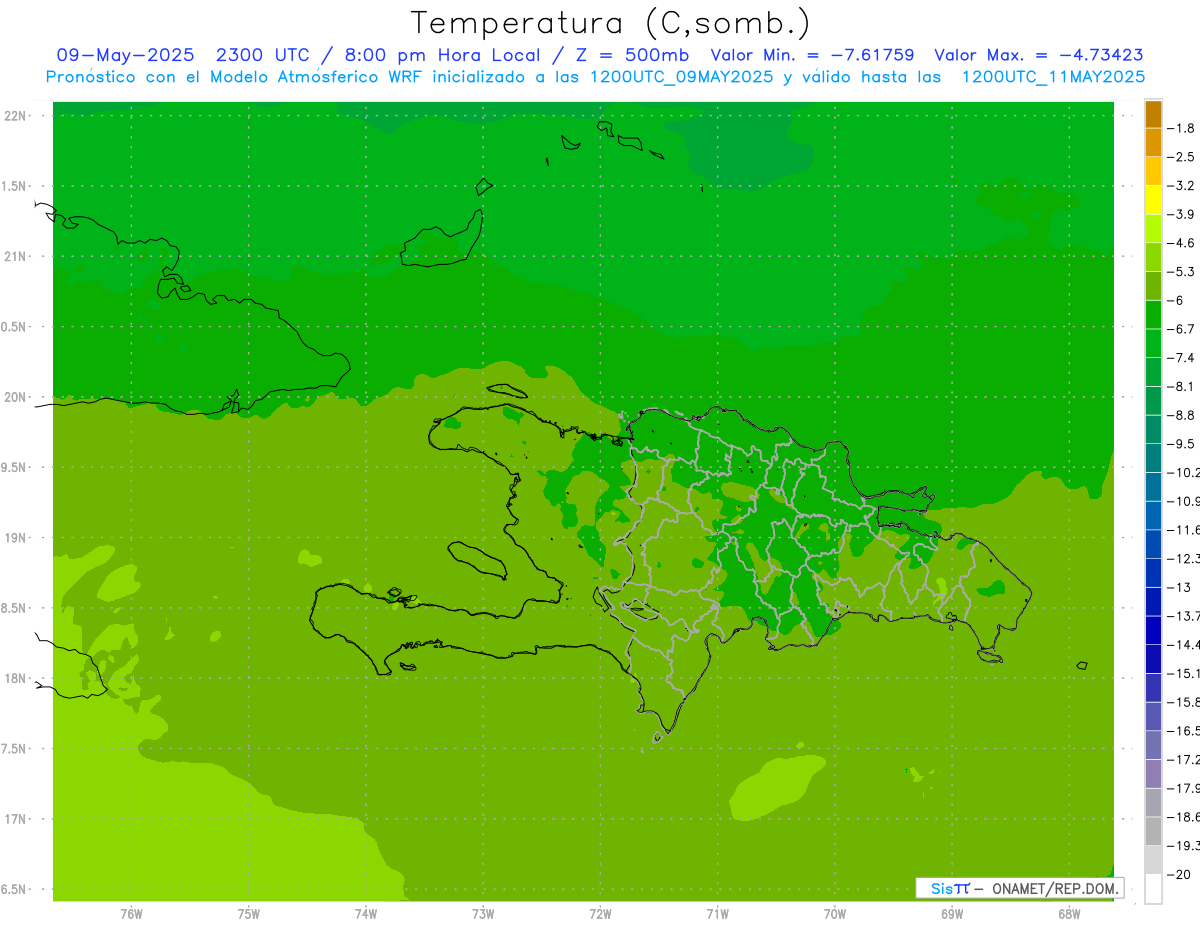Select the date text '09-May-2025'
This screenshot has width=1200, height=927.
(x=125, y=55)
